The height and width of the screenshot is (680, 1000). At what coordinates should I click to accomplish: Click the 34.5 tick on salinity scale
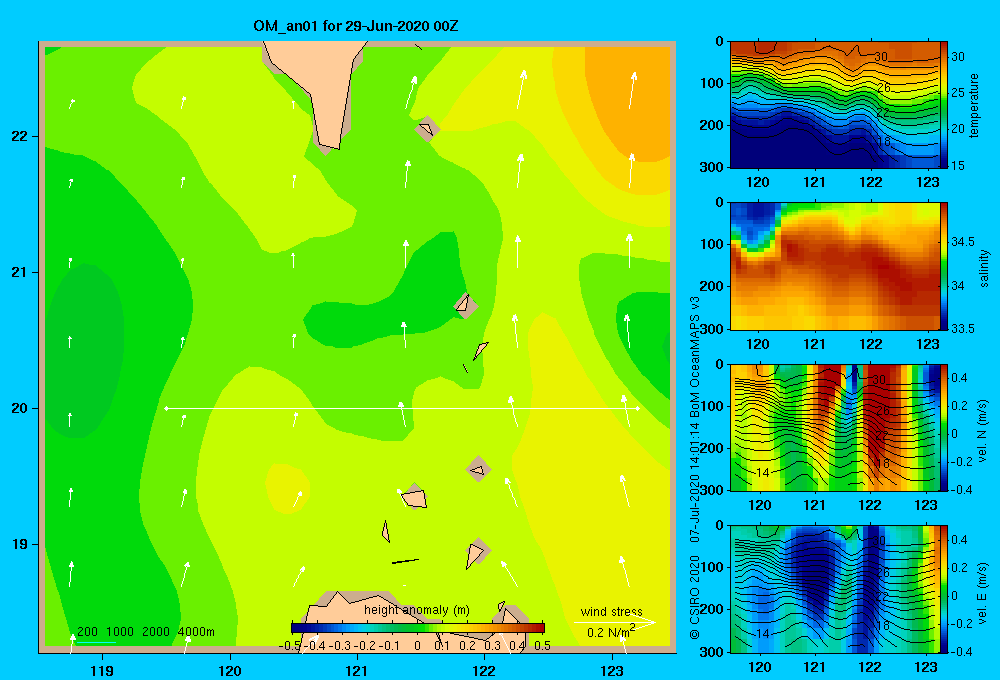[962, 242]
